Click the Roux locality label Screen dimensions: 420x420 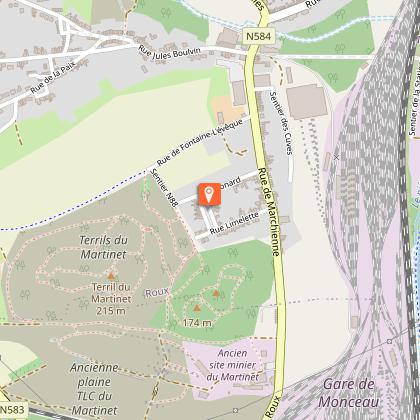(x=157, y=293)
